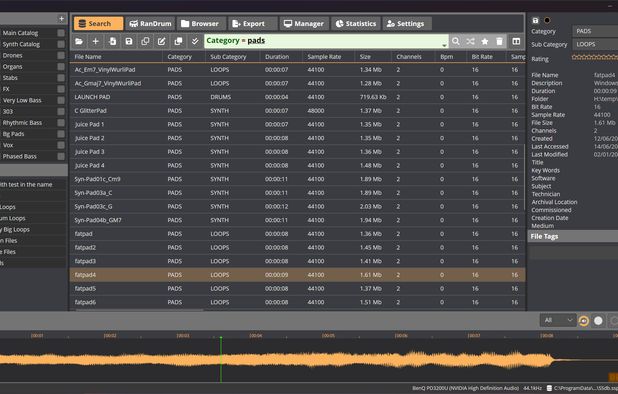This screenshot has height=394, width=618.
Task: Sort by Bpm column header
Action: click(x=451, y=57)
